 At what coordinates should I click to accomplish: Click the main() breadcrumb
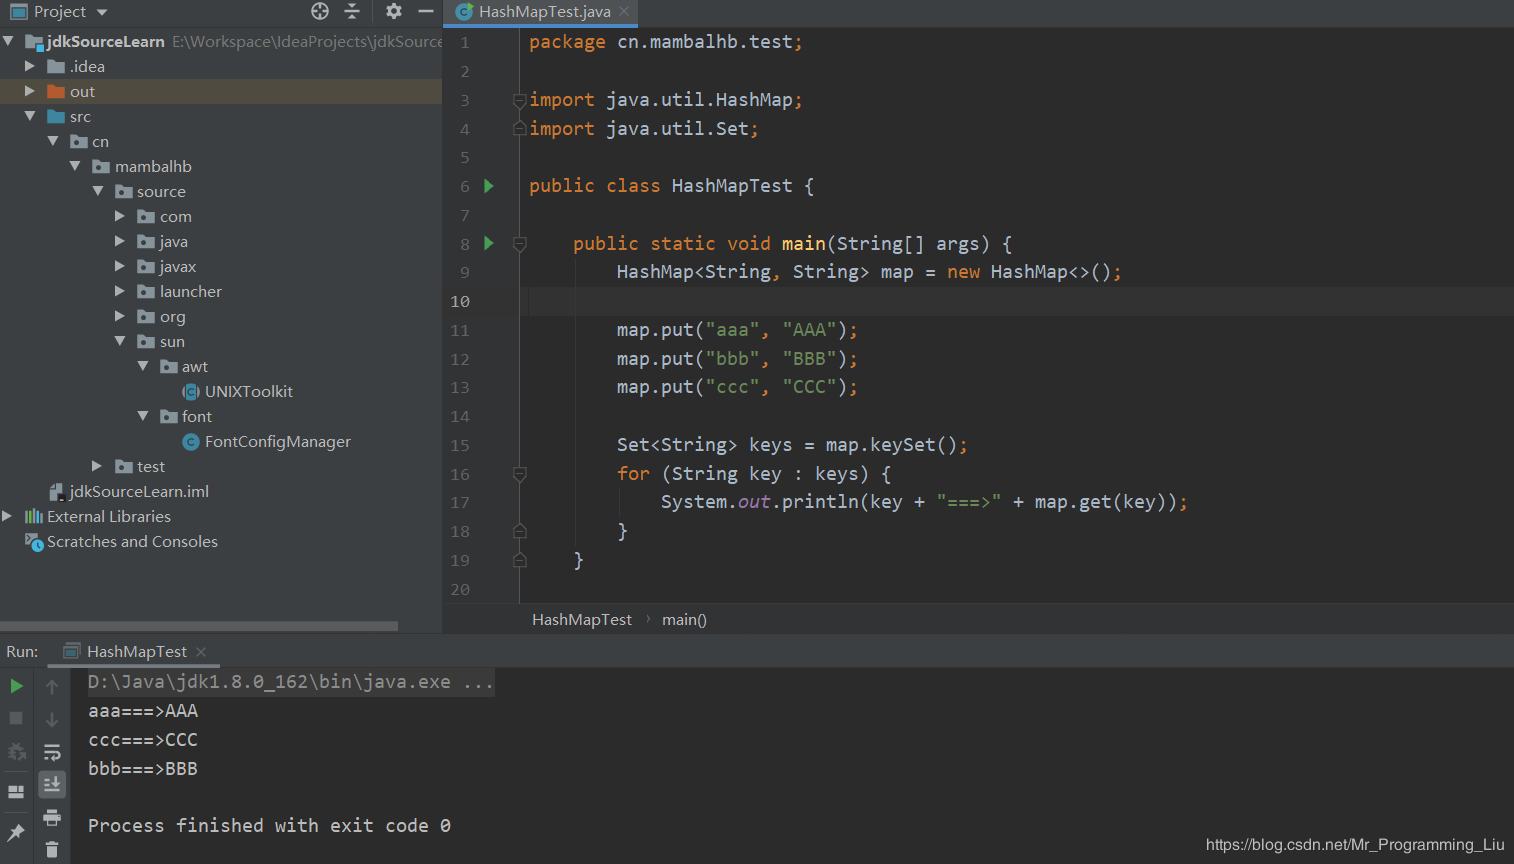coord(684,620)
